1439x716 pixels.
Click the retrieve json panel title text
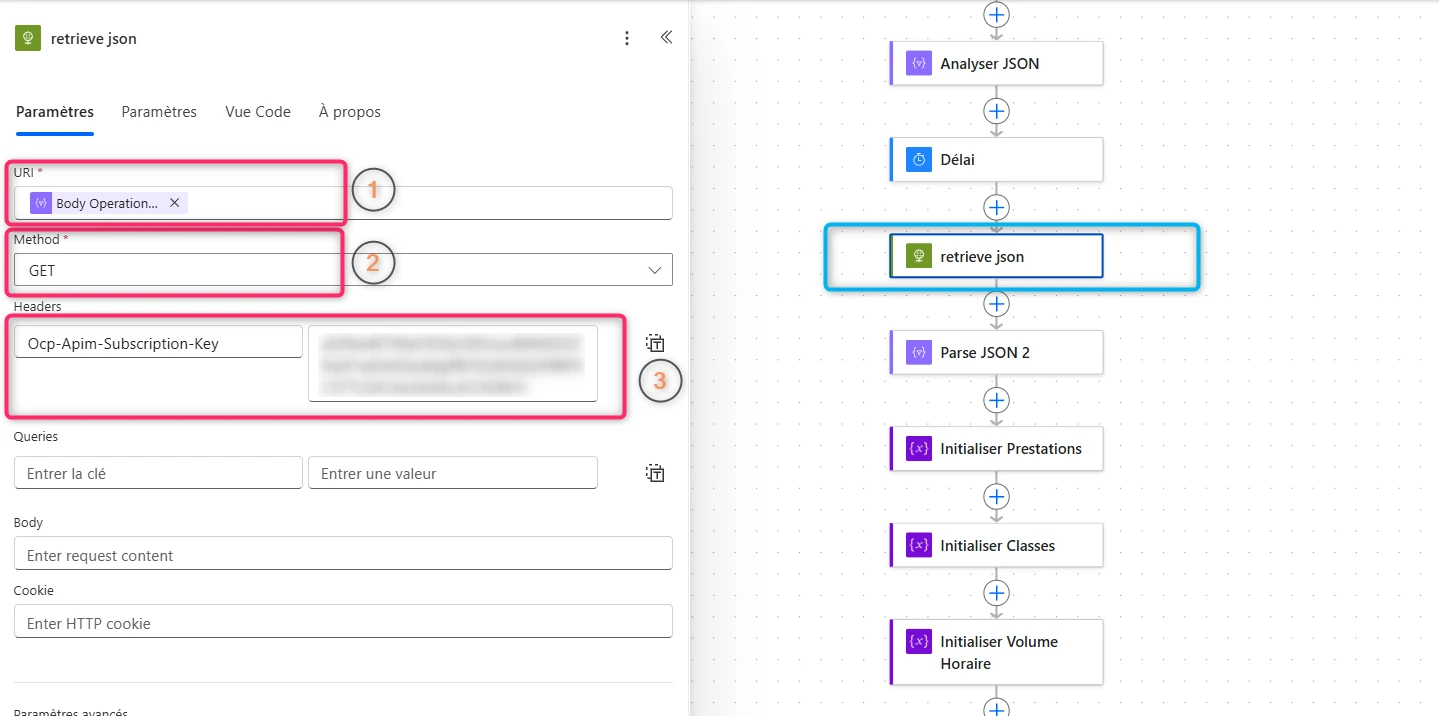coord(94,39)
